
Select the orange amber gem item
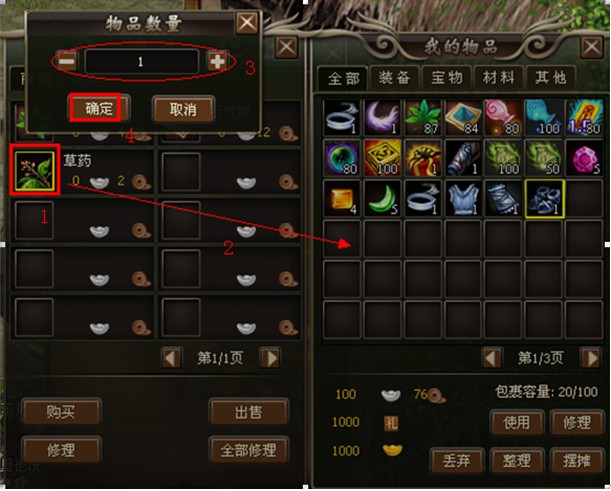click(342, 198)
